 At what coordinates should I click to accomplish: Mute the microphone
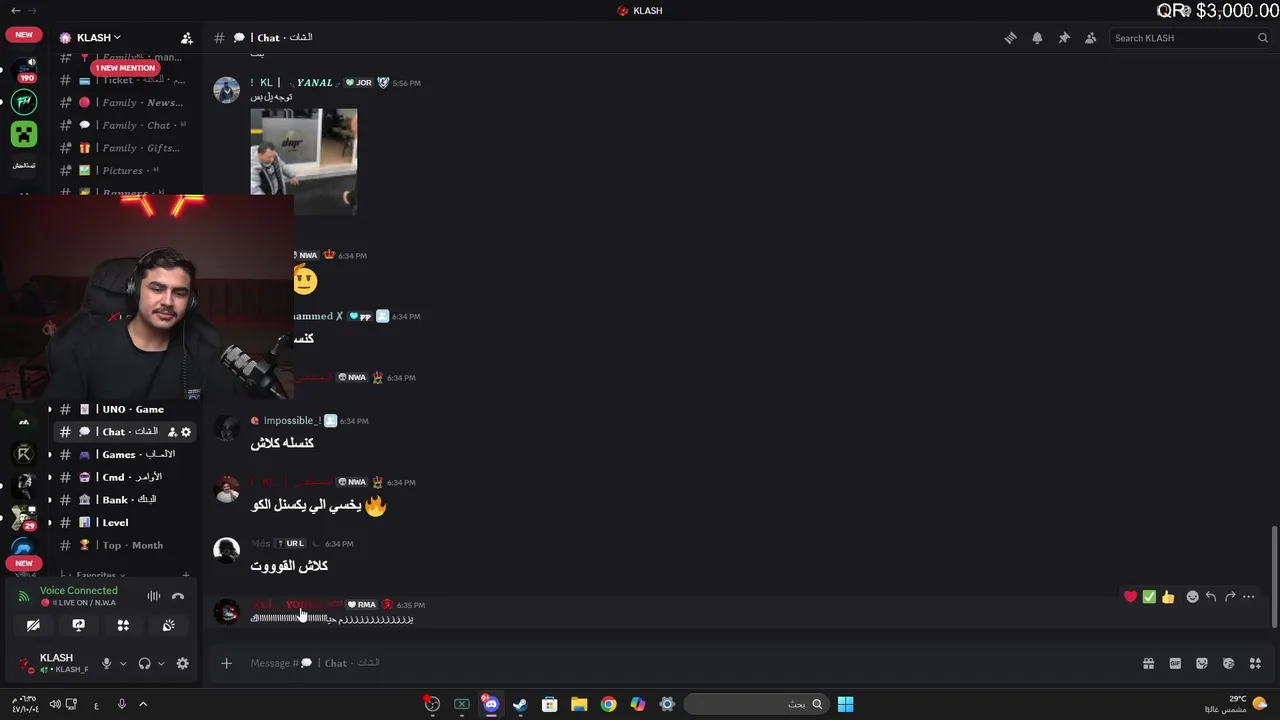point(107,663)
